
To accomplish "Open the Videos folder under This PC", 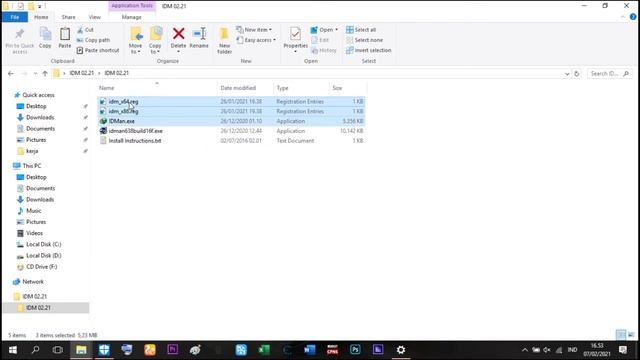I will (34, 233).
